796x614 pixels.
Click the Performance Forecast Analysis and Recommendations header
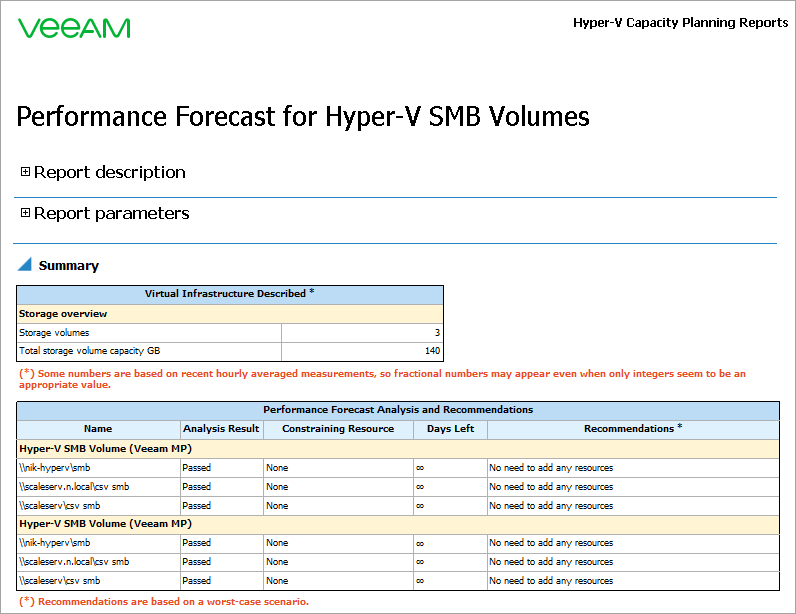click(x=398, y=410)
